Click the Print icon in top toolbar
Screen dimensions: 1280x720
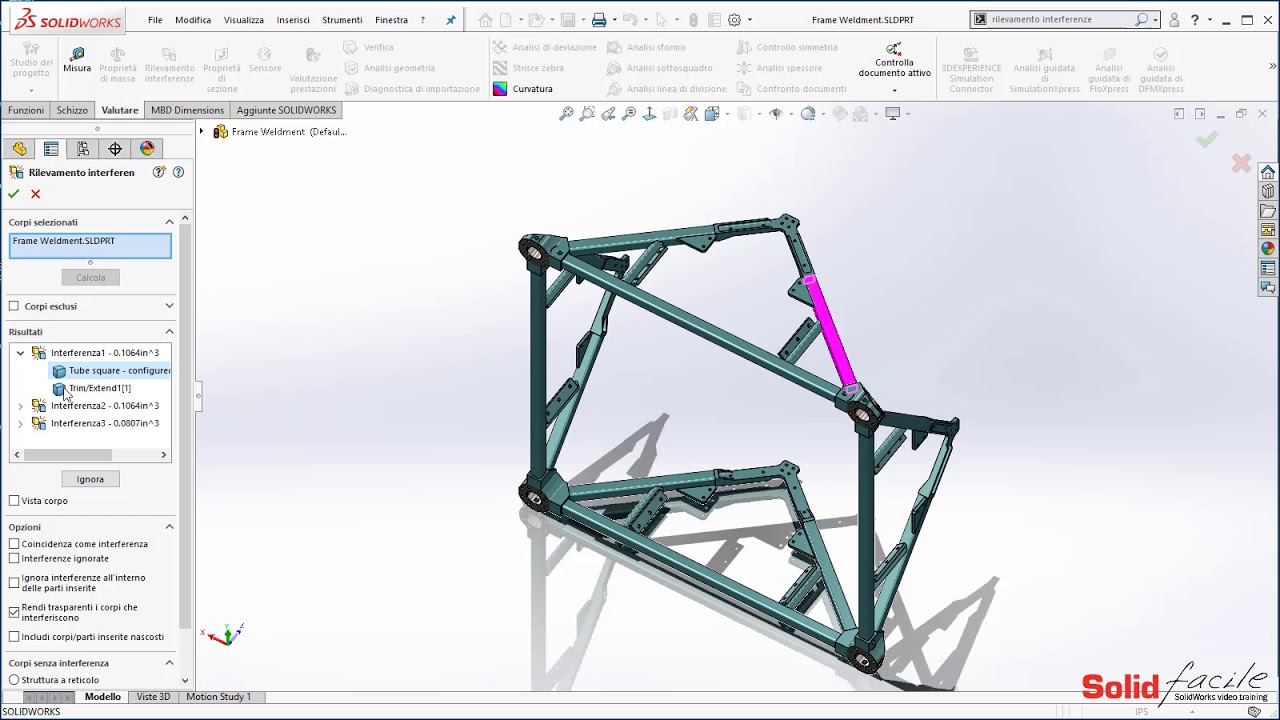tap(599, 20)
